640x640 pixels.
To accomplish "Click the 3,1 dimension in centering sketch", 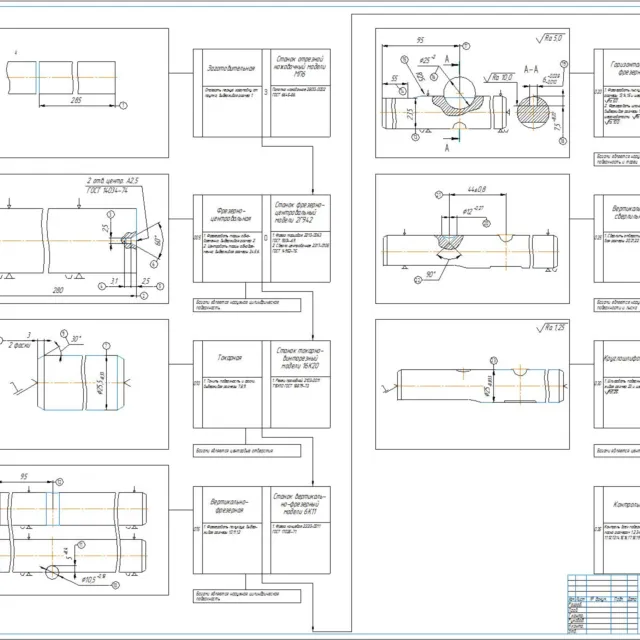I will 114,281.
